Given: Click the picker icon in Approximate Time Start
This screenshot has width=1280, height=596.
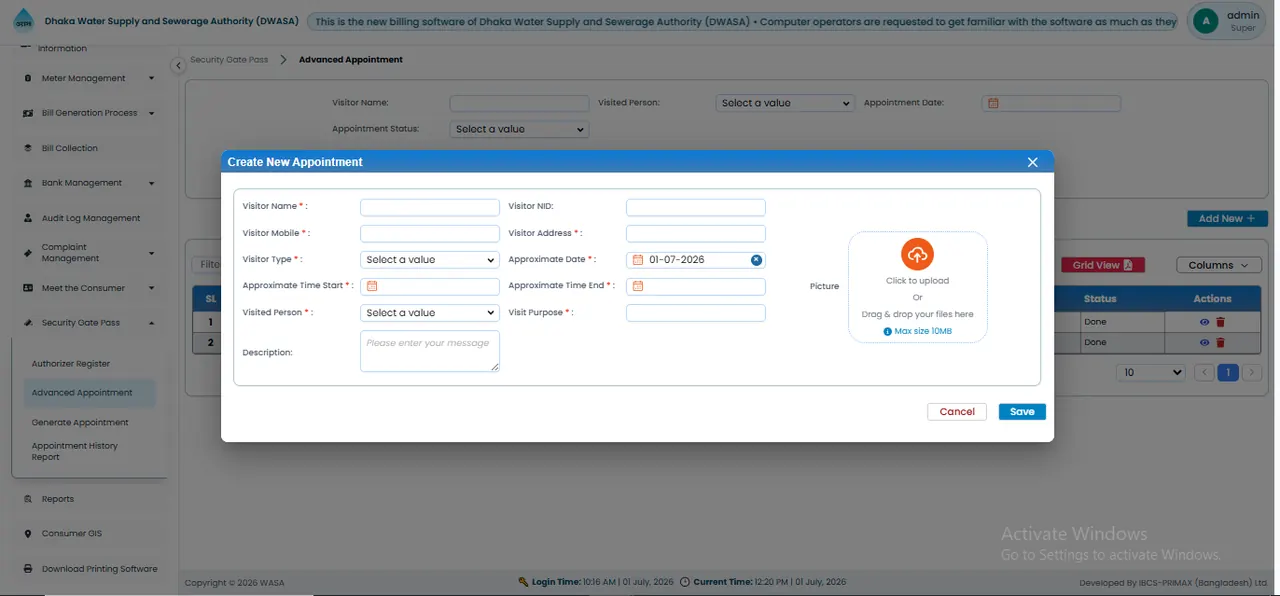Looking at the screenshot, I should click(372, 286).
